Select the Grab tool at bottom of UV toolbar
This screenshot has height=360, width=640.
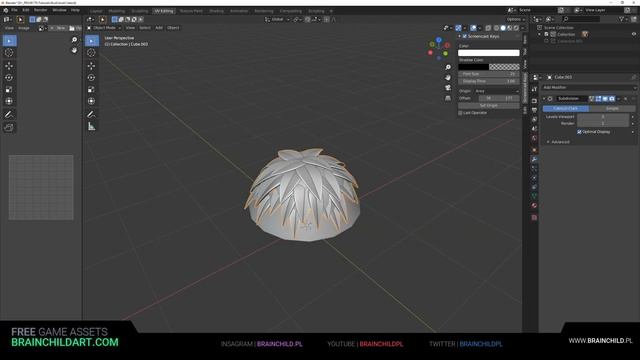[x=9, y=128]
